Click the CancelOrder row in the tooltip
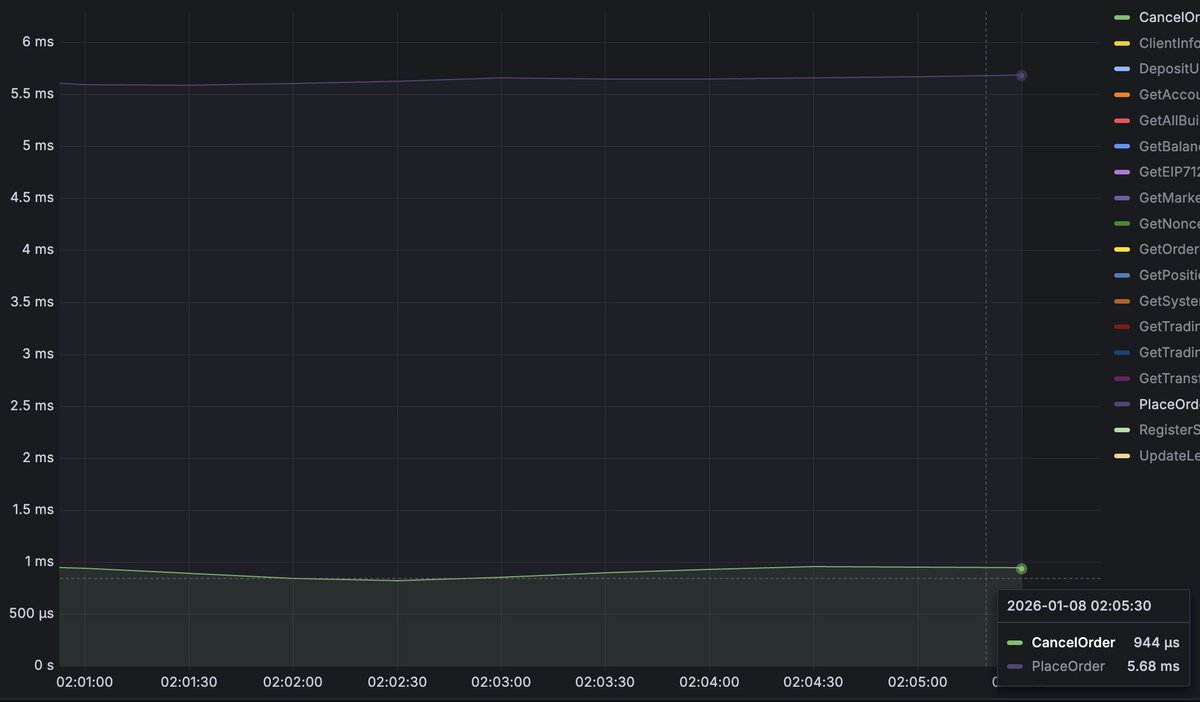This screenshot has width=1200, height=702. [x=1093, y=642]
